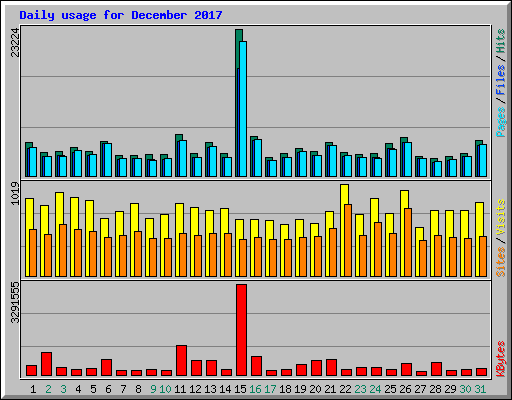Screen dimensions: 512x400
Task: Click day 4 on the x-axis
Action: [78, 389]
